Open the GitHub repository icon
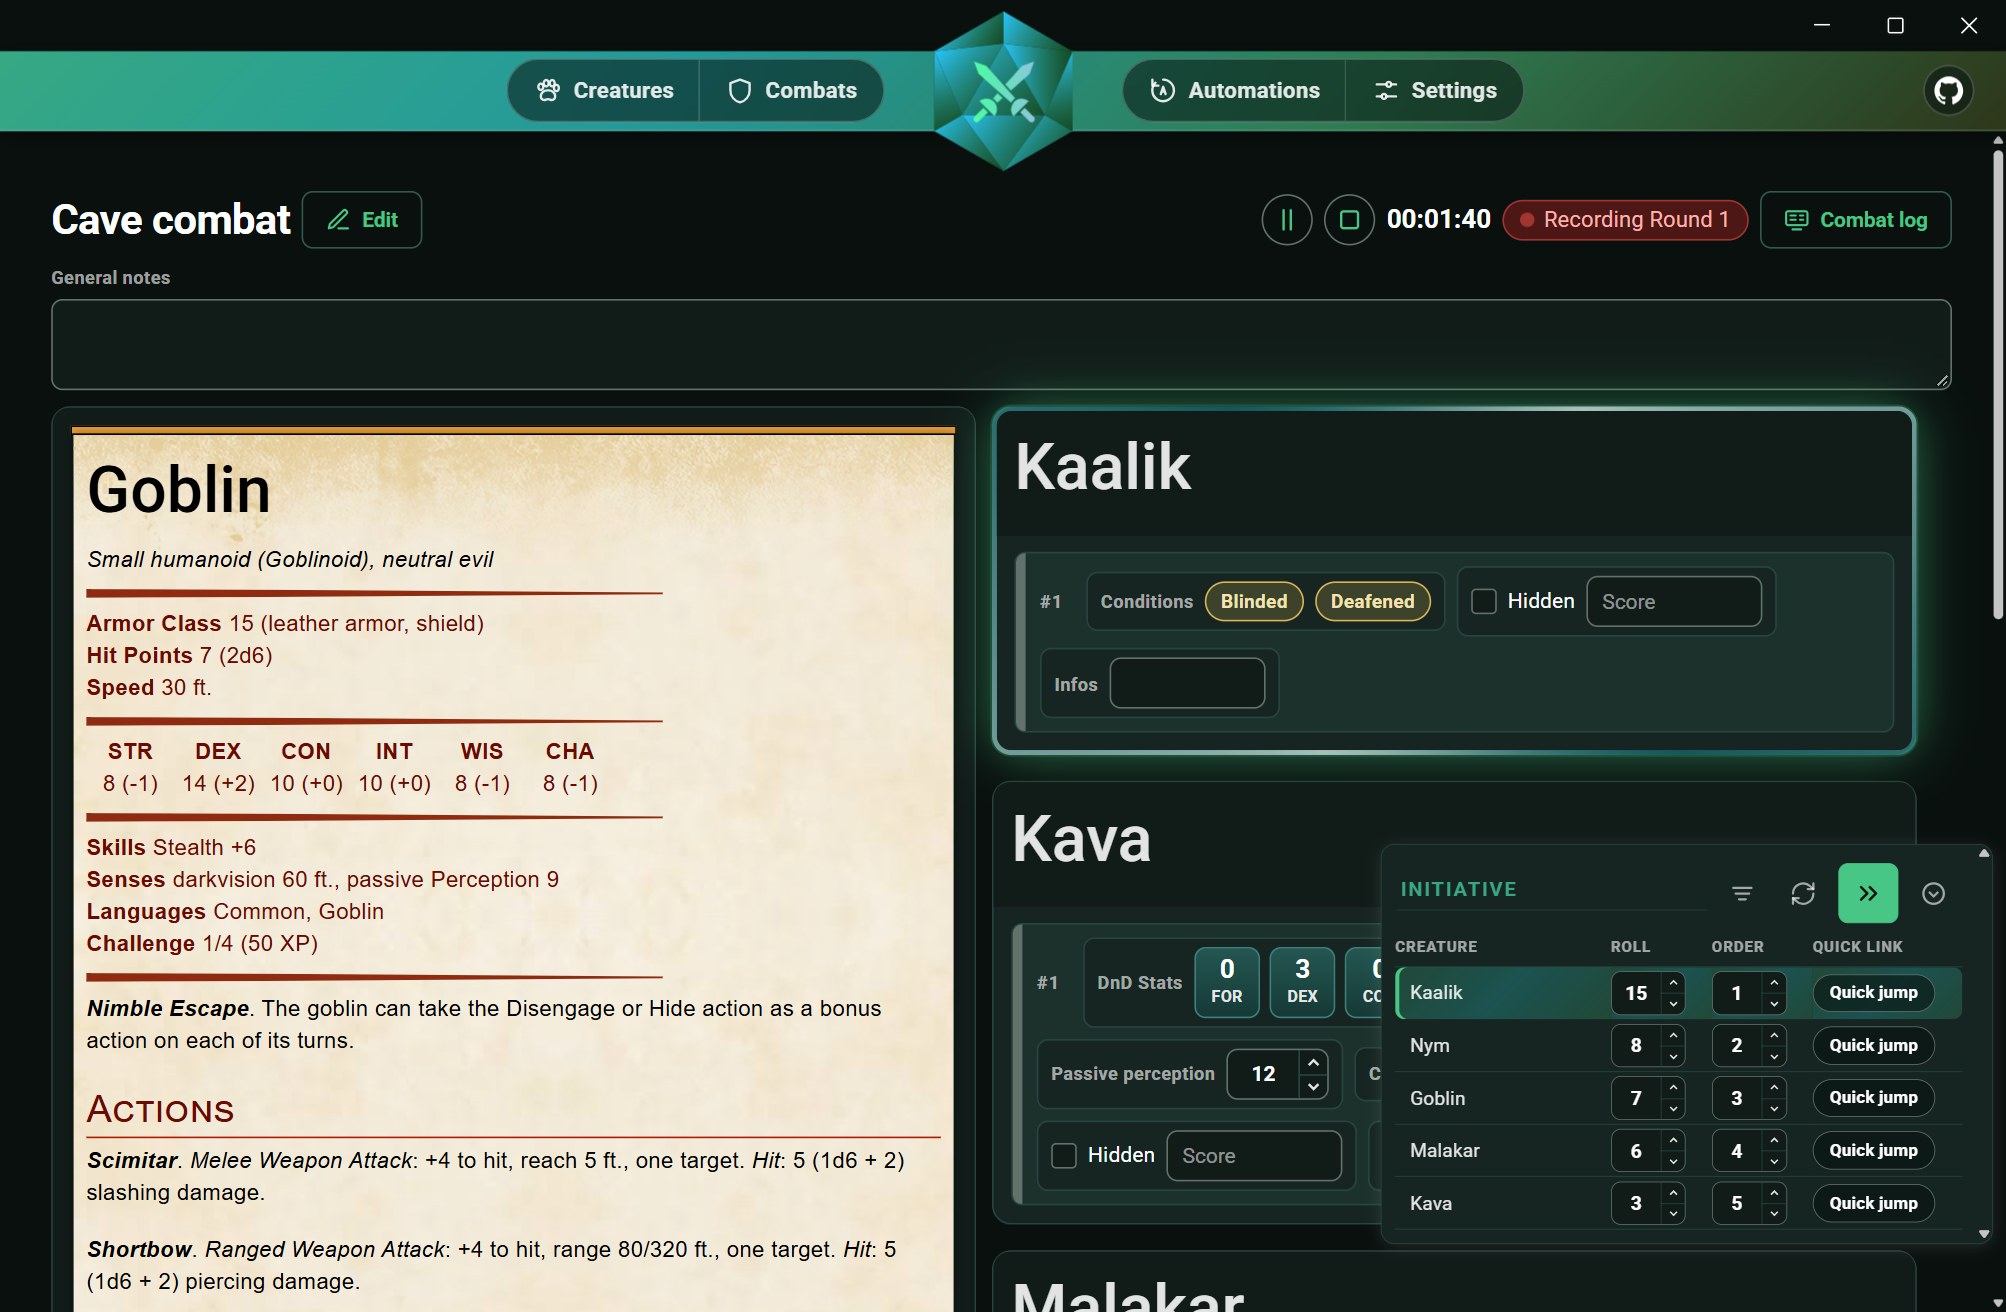This screenshot has width=2006, height=1312. [1948, 91]
